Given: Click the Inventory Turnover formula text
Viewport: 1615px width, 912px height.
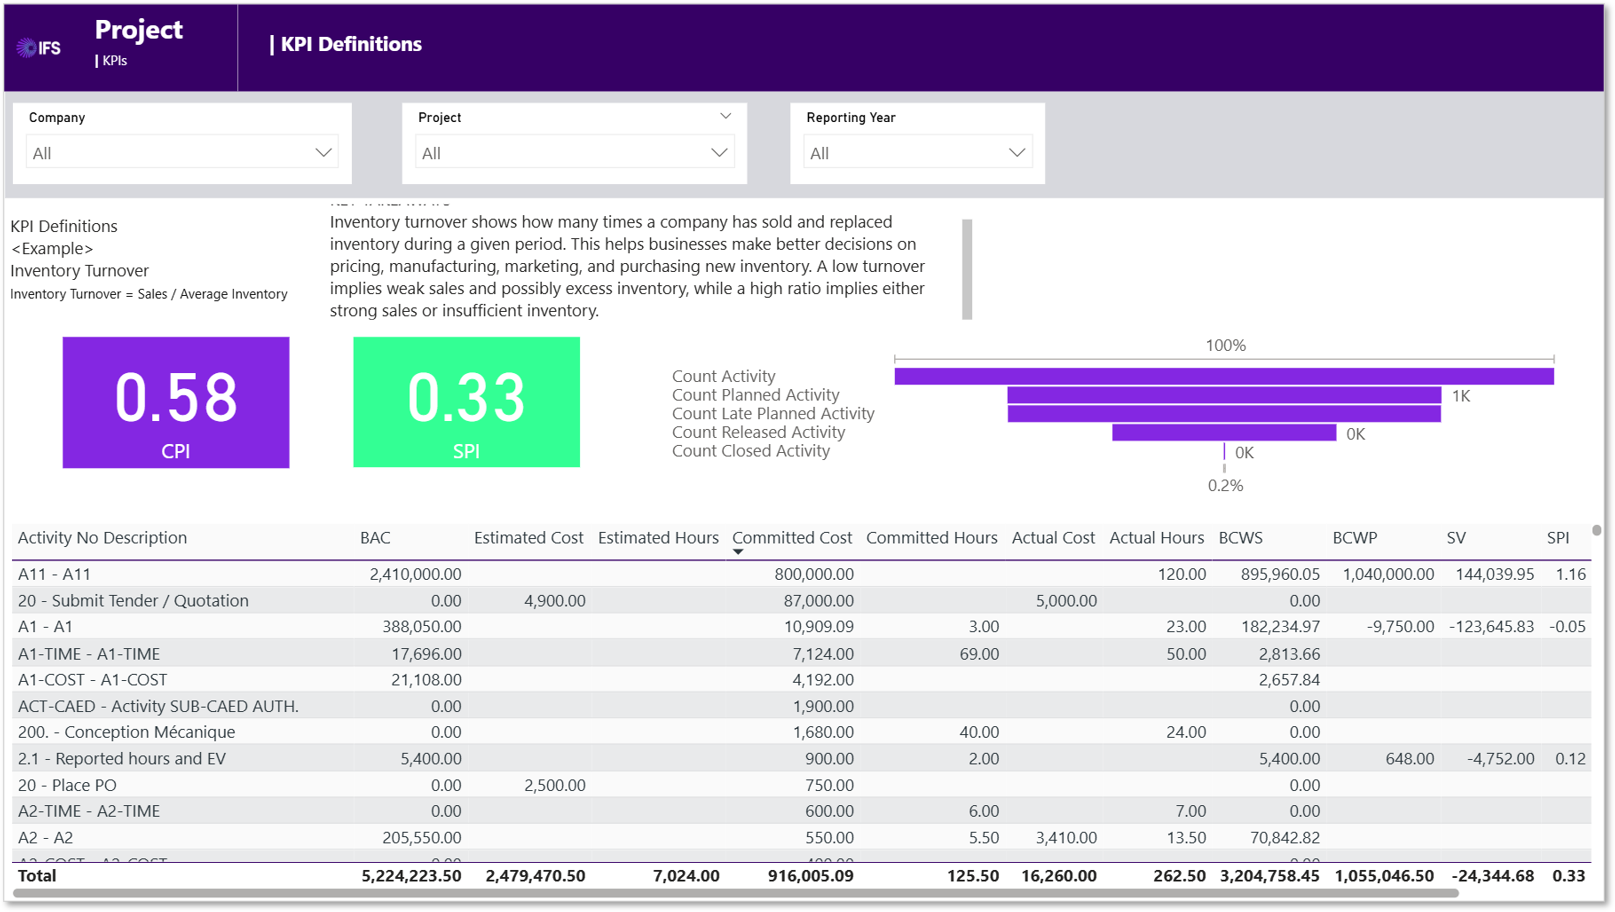Looking at the screenshot, I should pos(149,294).
